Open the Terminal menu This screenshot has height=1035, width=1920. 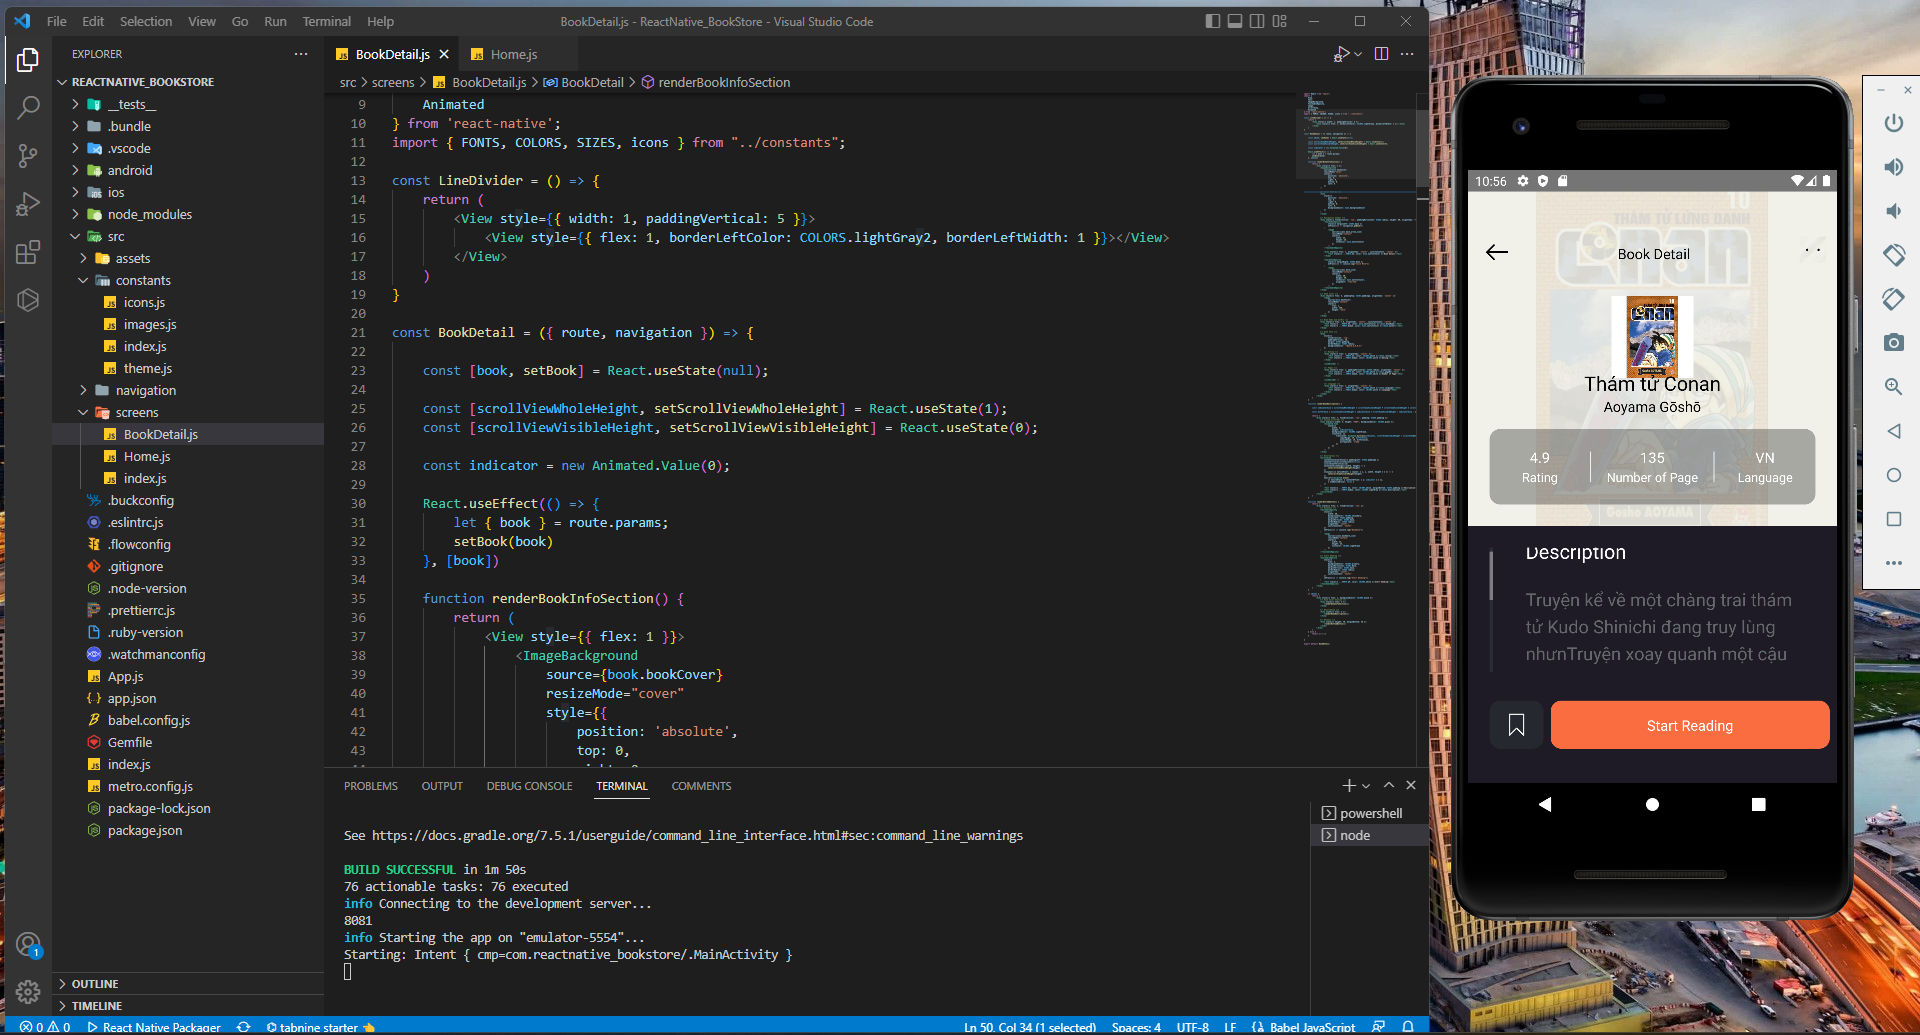(326, 21)
